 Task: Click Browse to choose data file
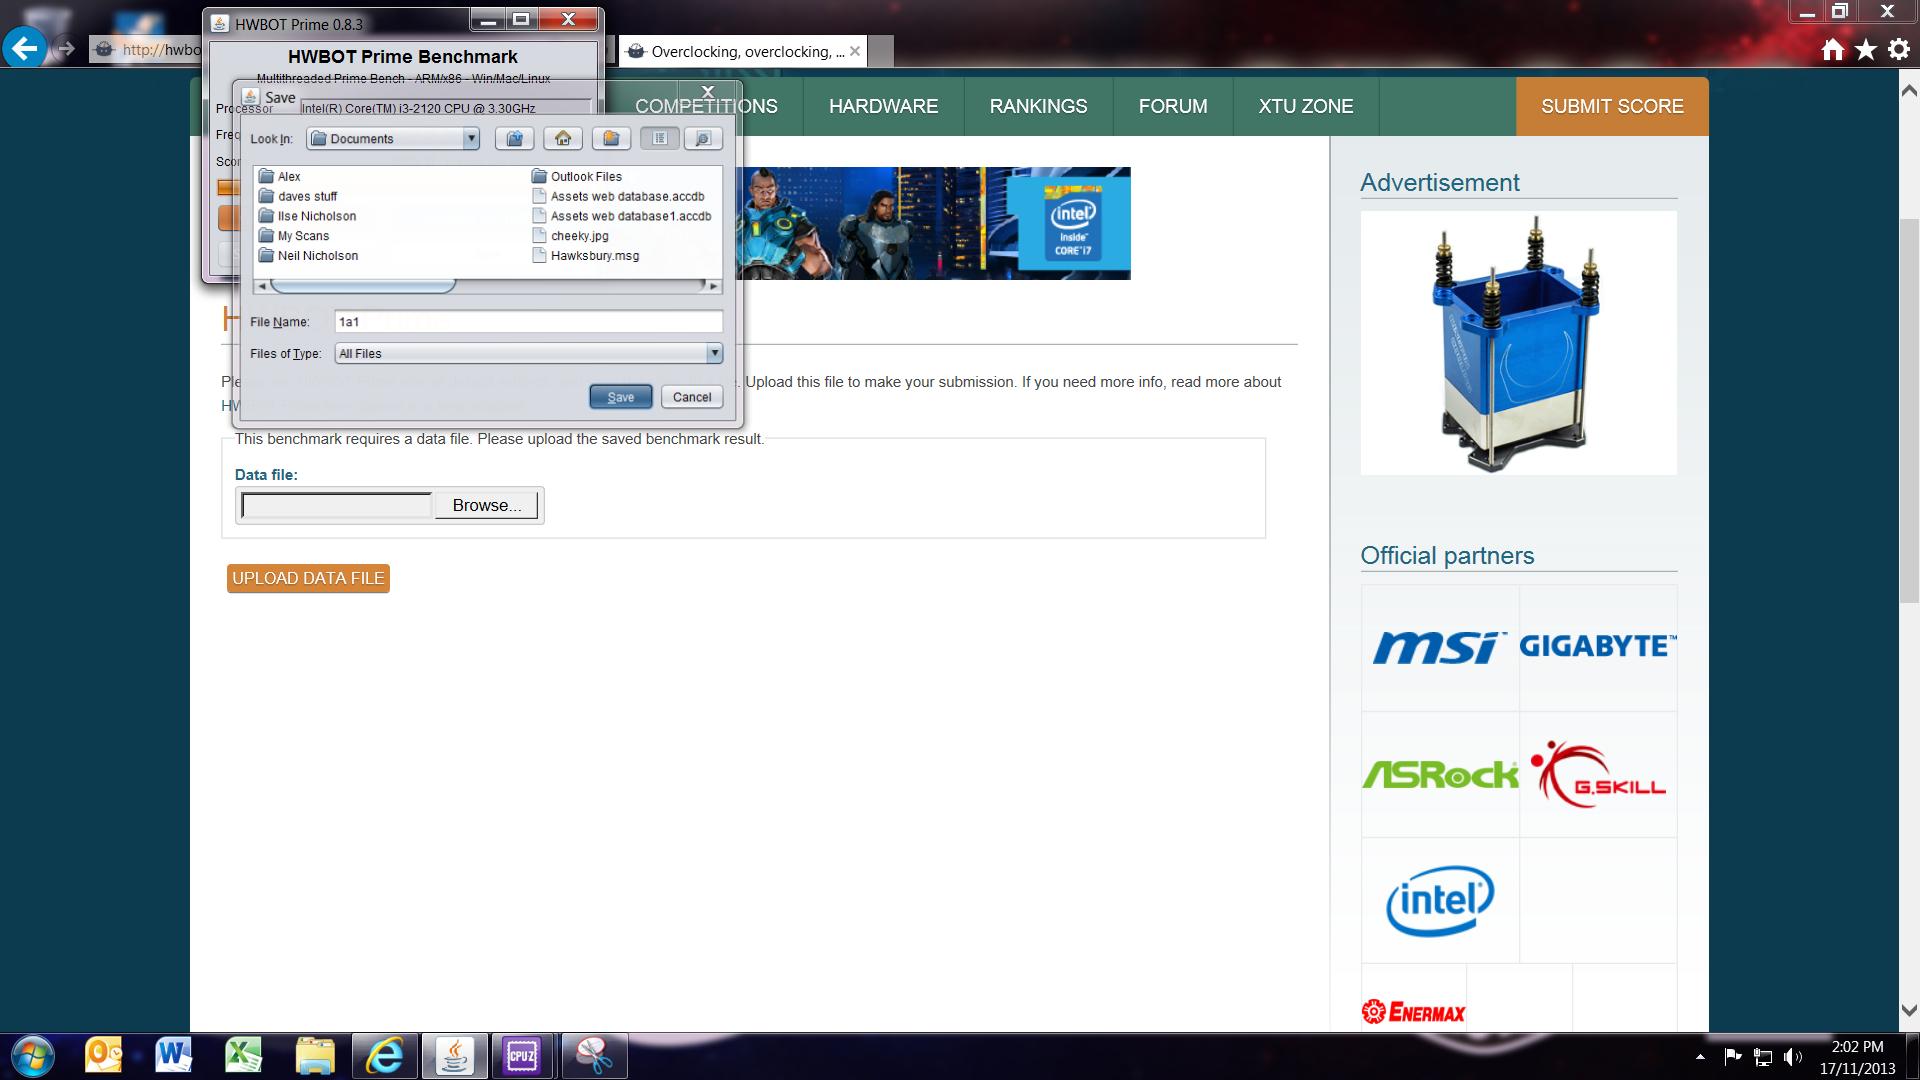(487, 506)
